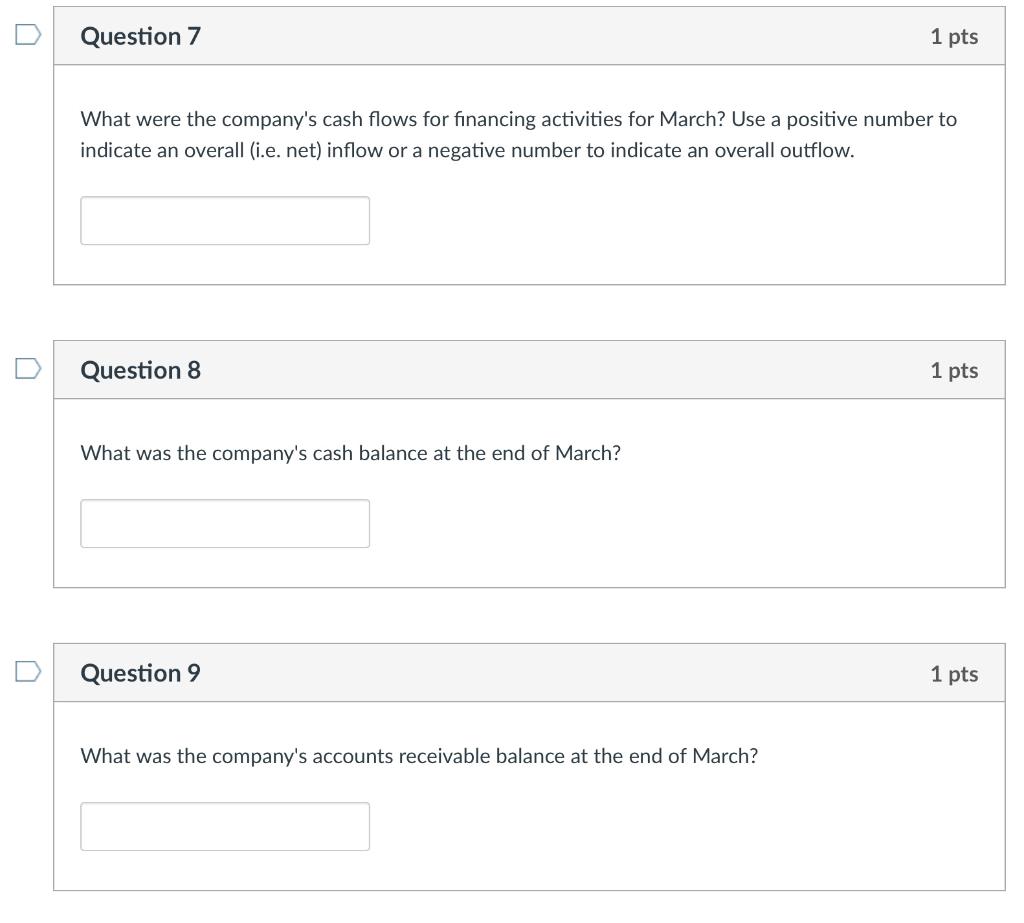The height and width of the screenshot is (923, 1024).
Task: Click the 'Question 8' heading
Action: pos(141,371)
